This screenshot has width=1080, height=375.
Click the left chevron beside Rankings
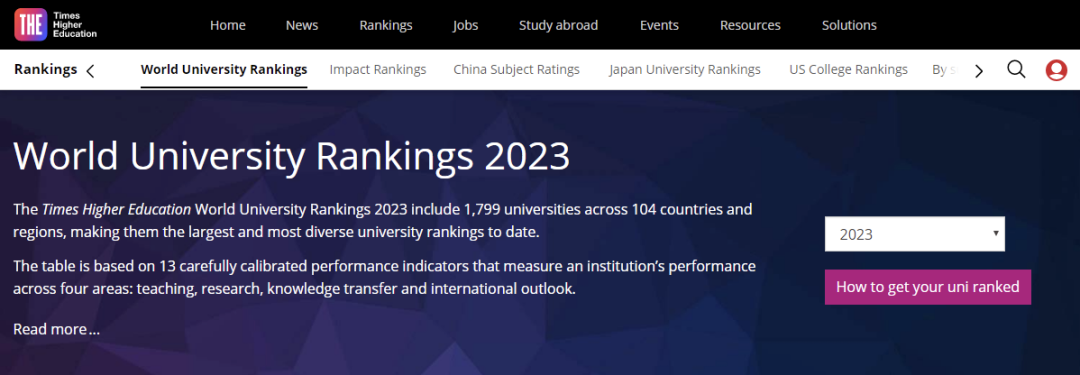[90, 70]
